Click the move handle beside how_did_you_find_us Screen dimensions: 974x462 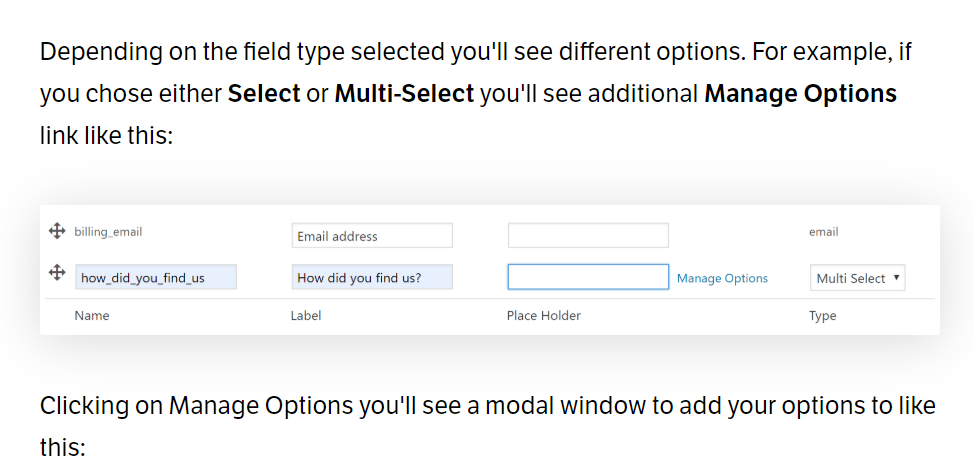[x=57, y=273]
